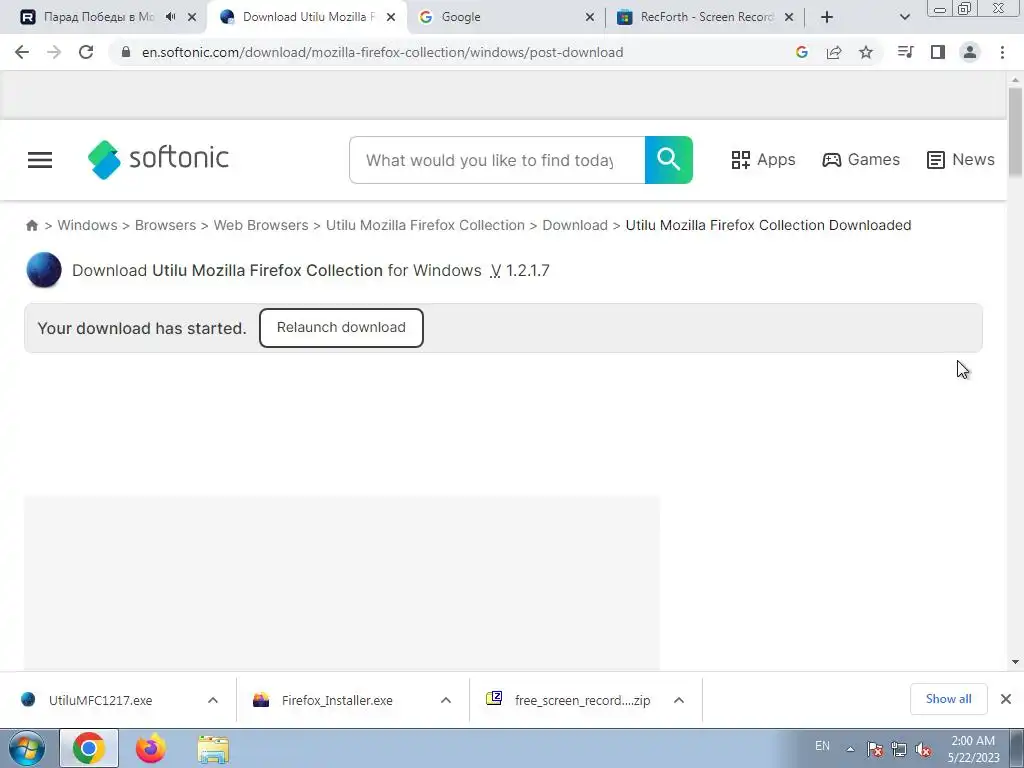Viewport: 1024px width, 768px height.
Task: Close the Парад Победы tab
Action: click(192, 17)
